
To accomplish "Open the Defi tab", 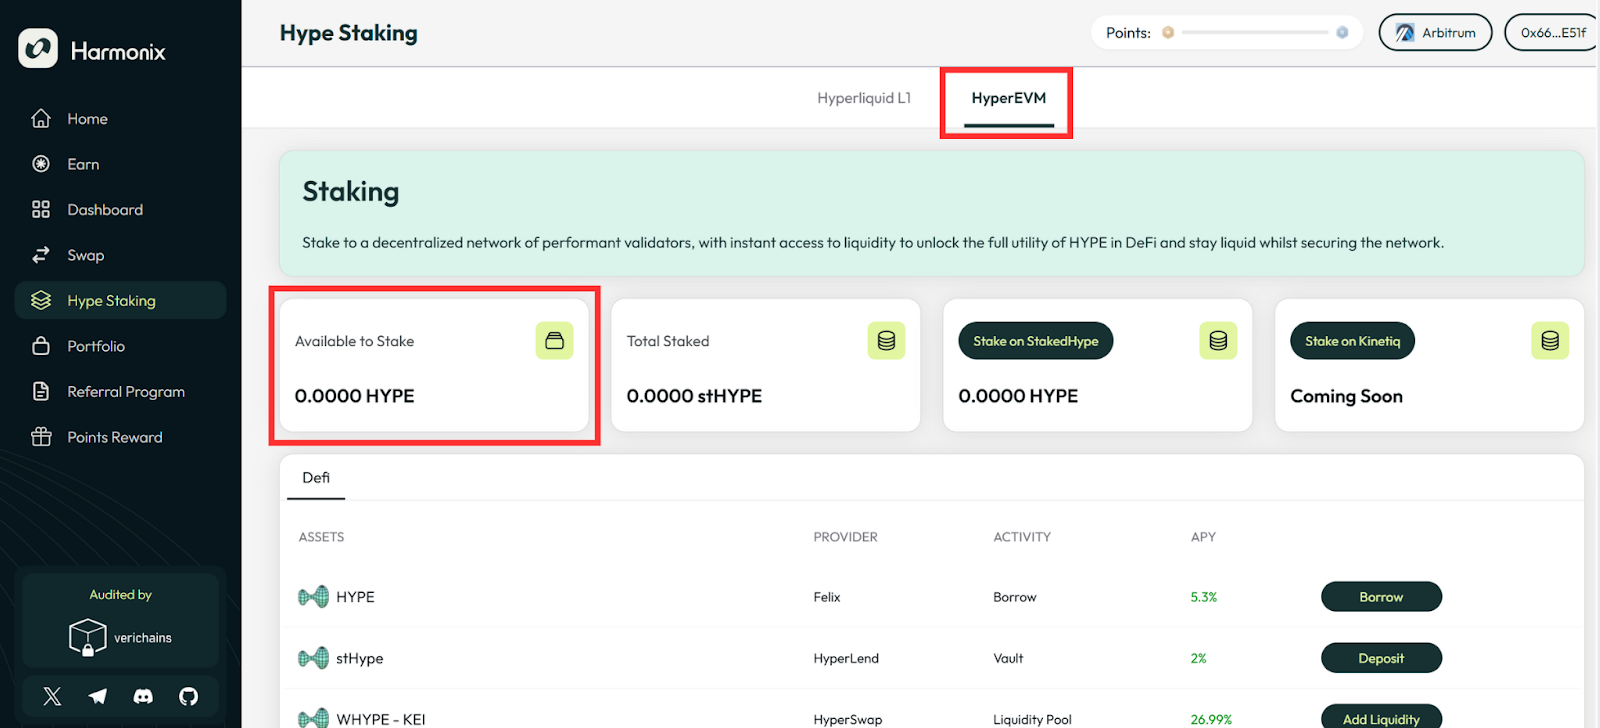I will pos(316,478).
